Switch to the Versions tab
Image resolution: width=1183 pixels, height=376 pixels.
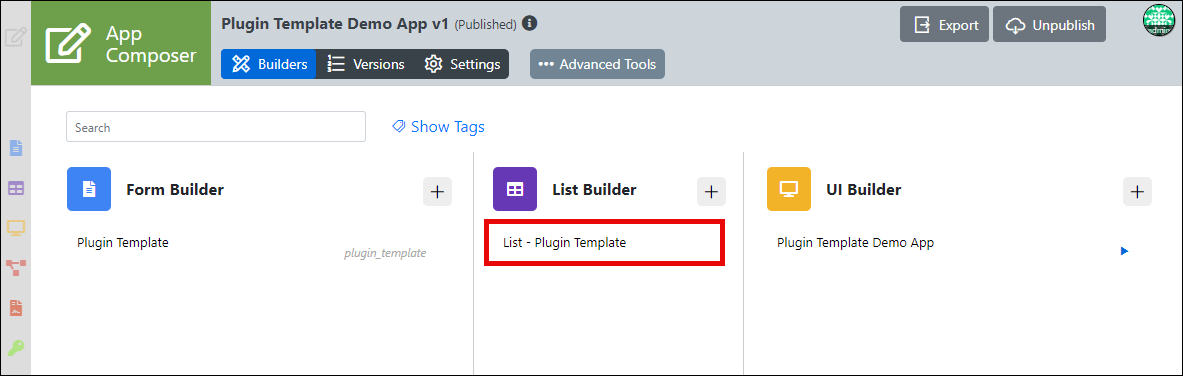click(366, 64)
